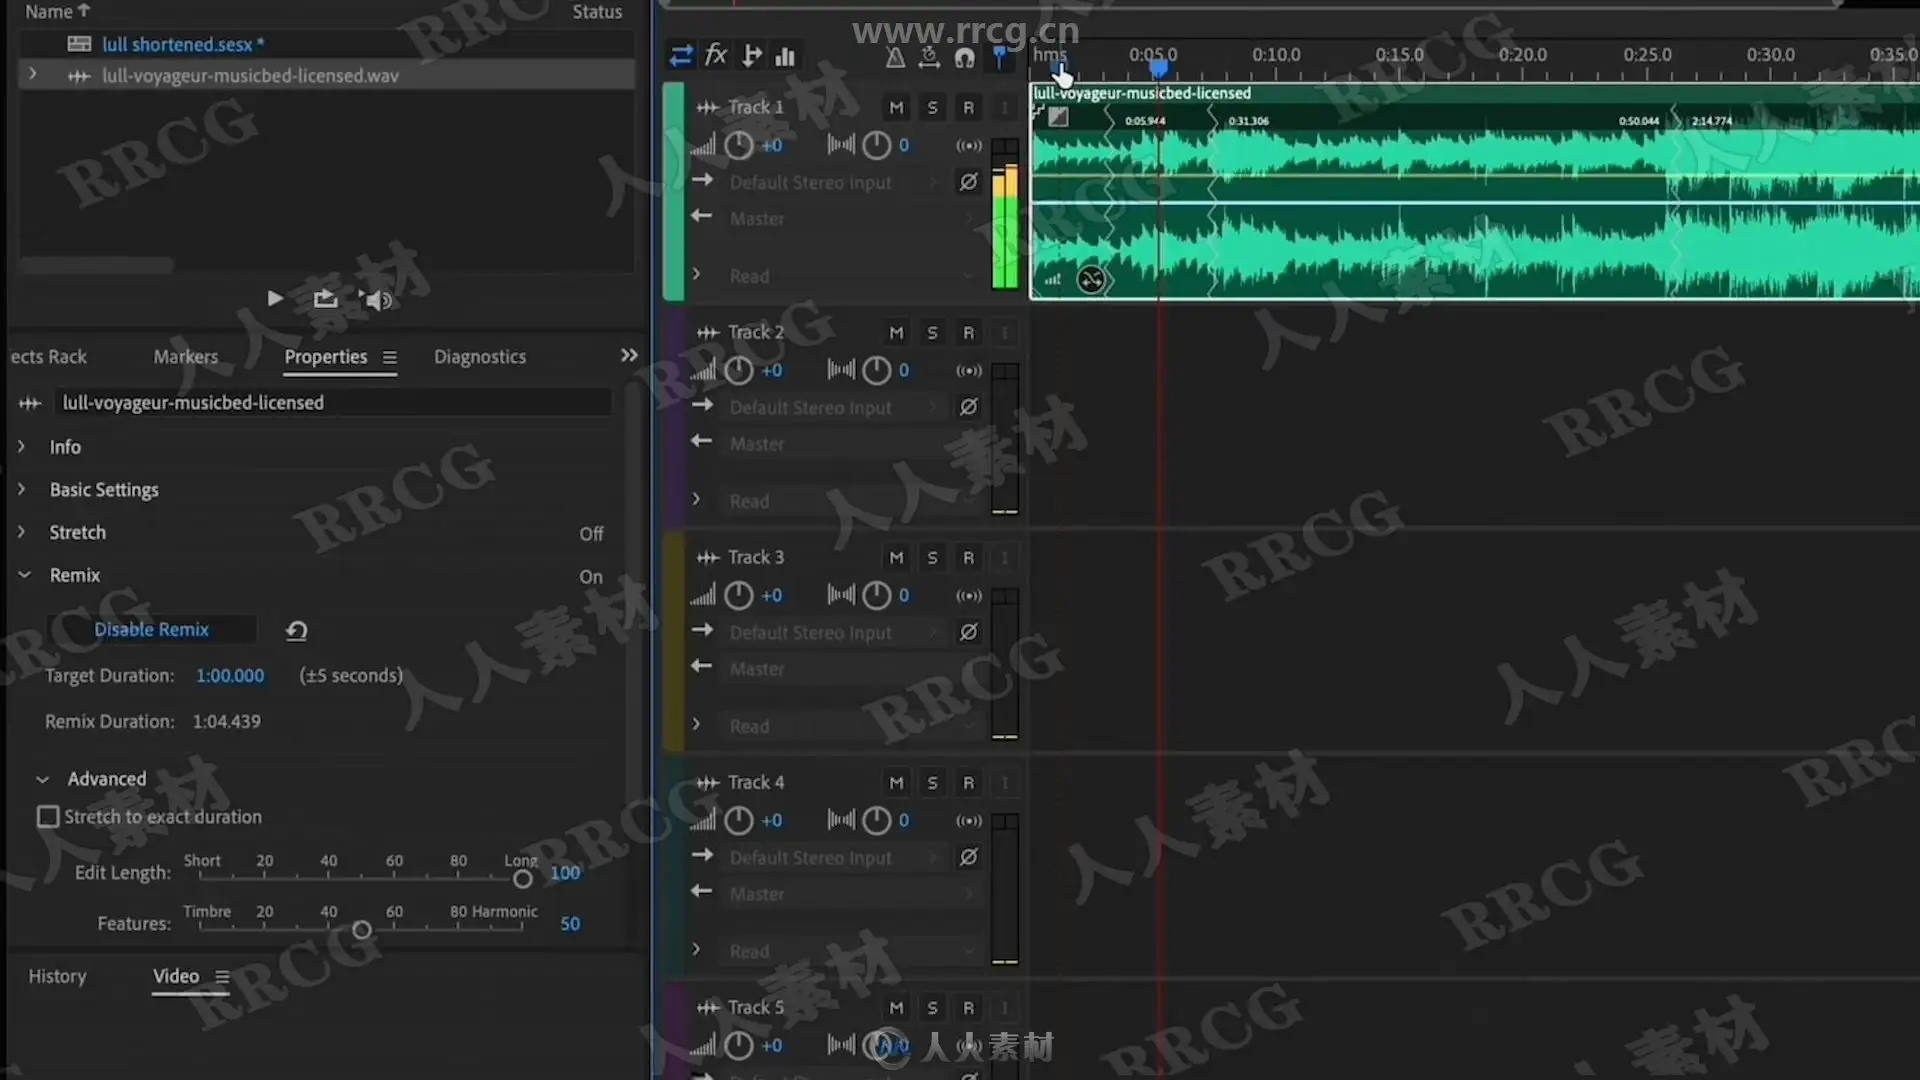Solo Track 3 with the S button

(x=932, y=557)
